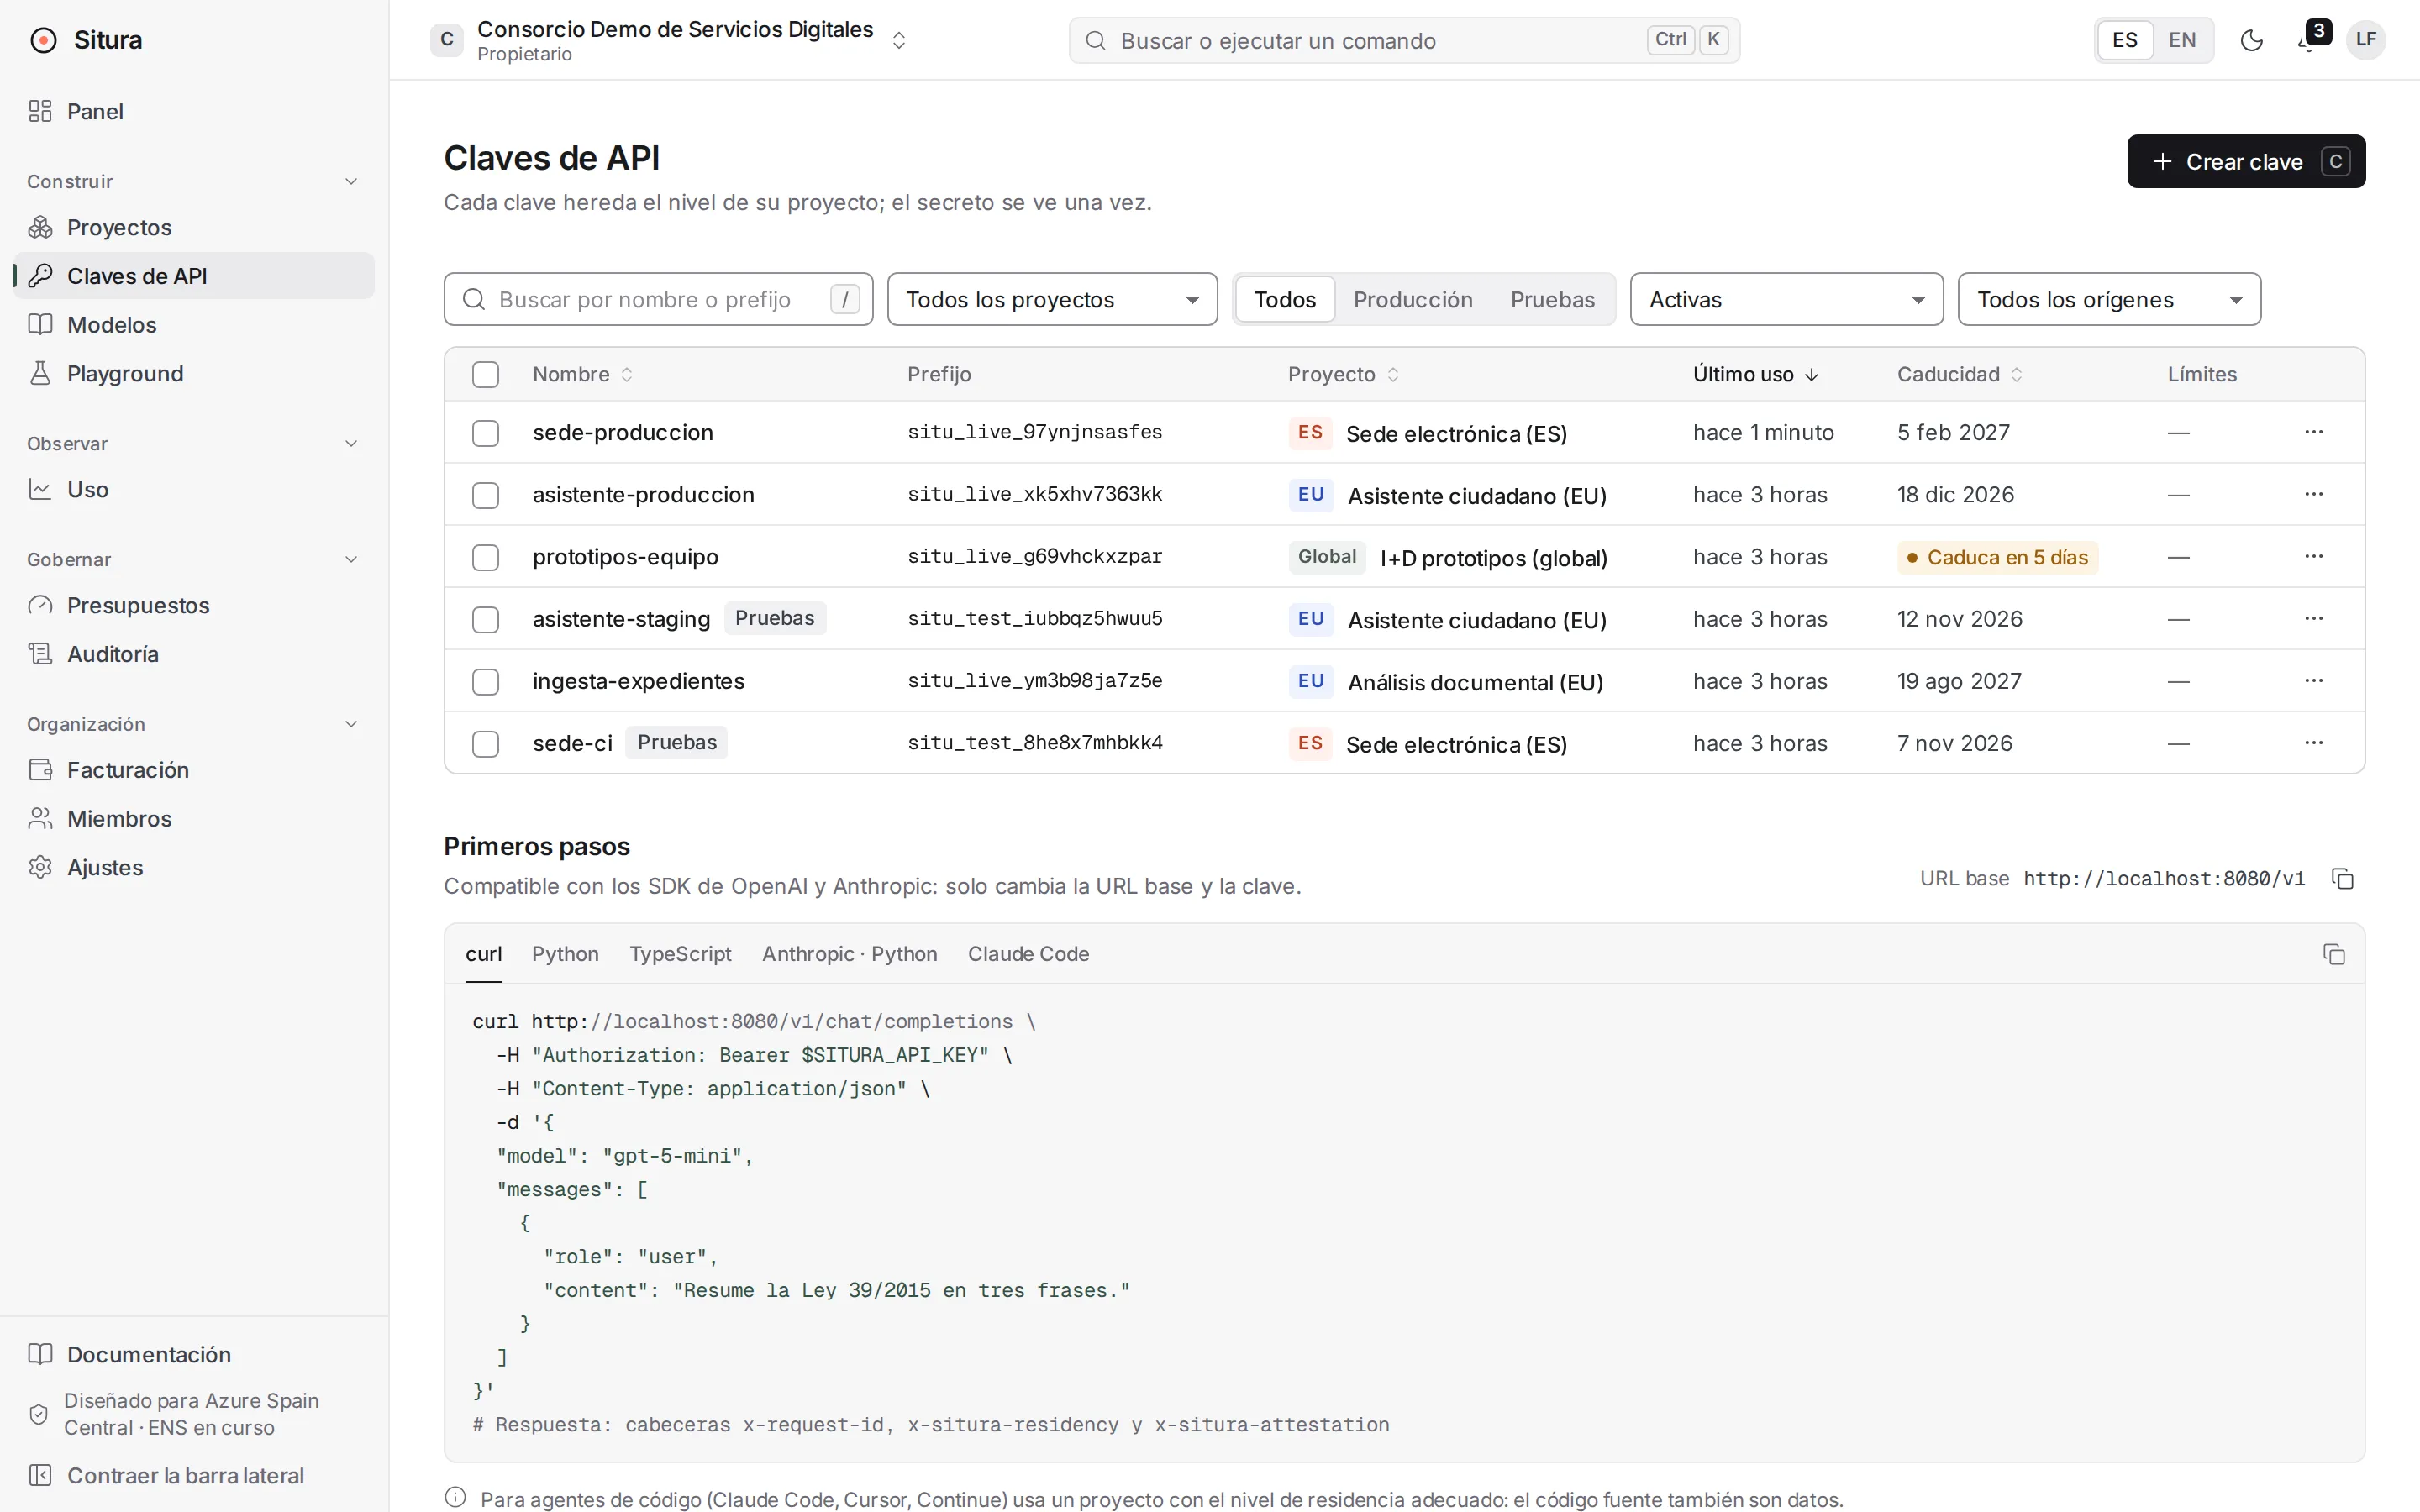Open row actions for sede-ci
2420x1512 pixels.
tap(2314, 743)
